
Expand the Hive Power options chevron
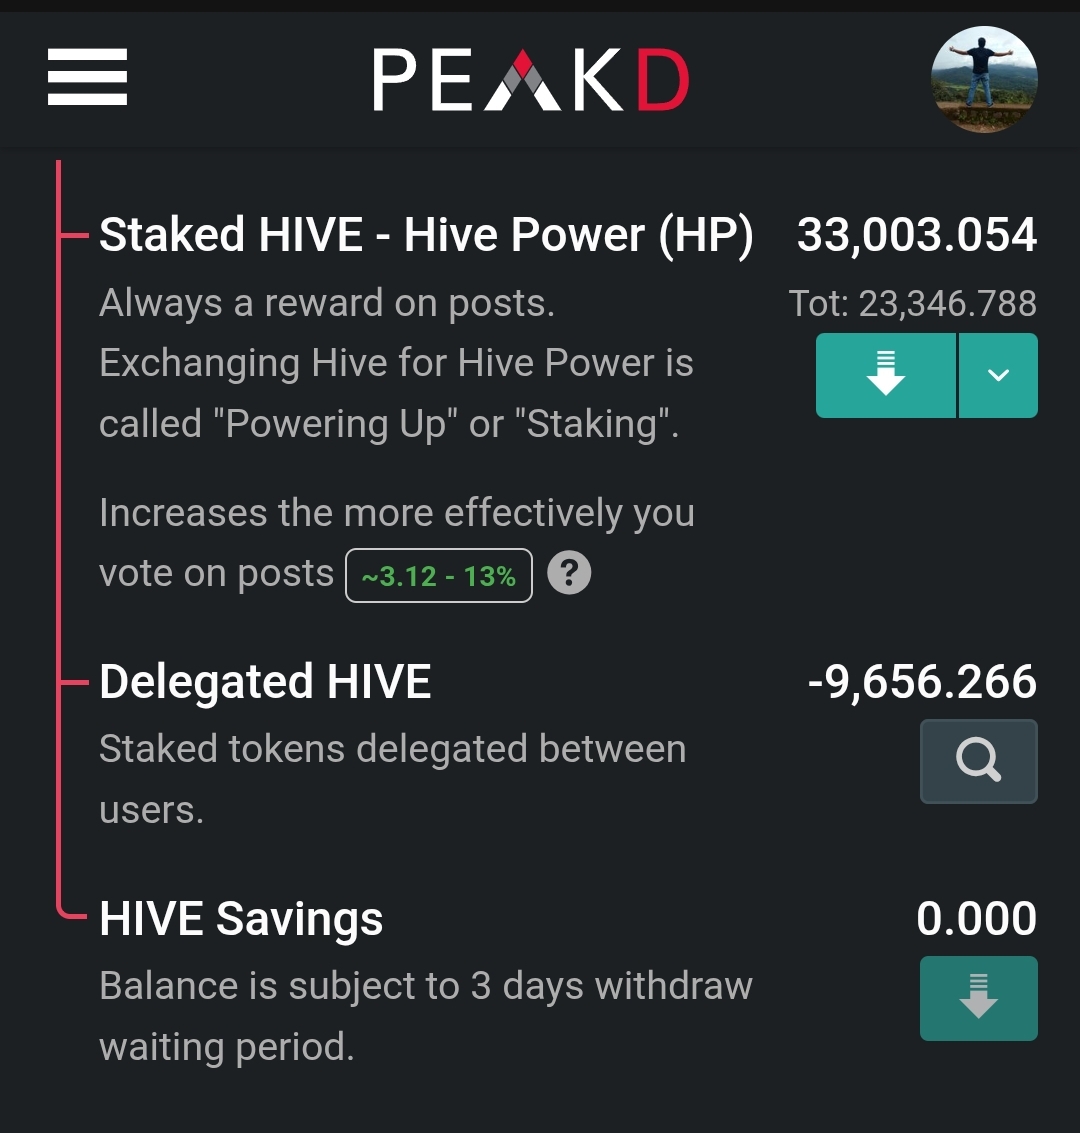pos(998,375)
